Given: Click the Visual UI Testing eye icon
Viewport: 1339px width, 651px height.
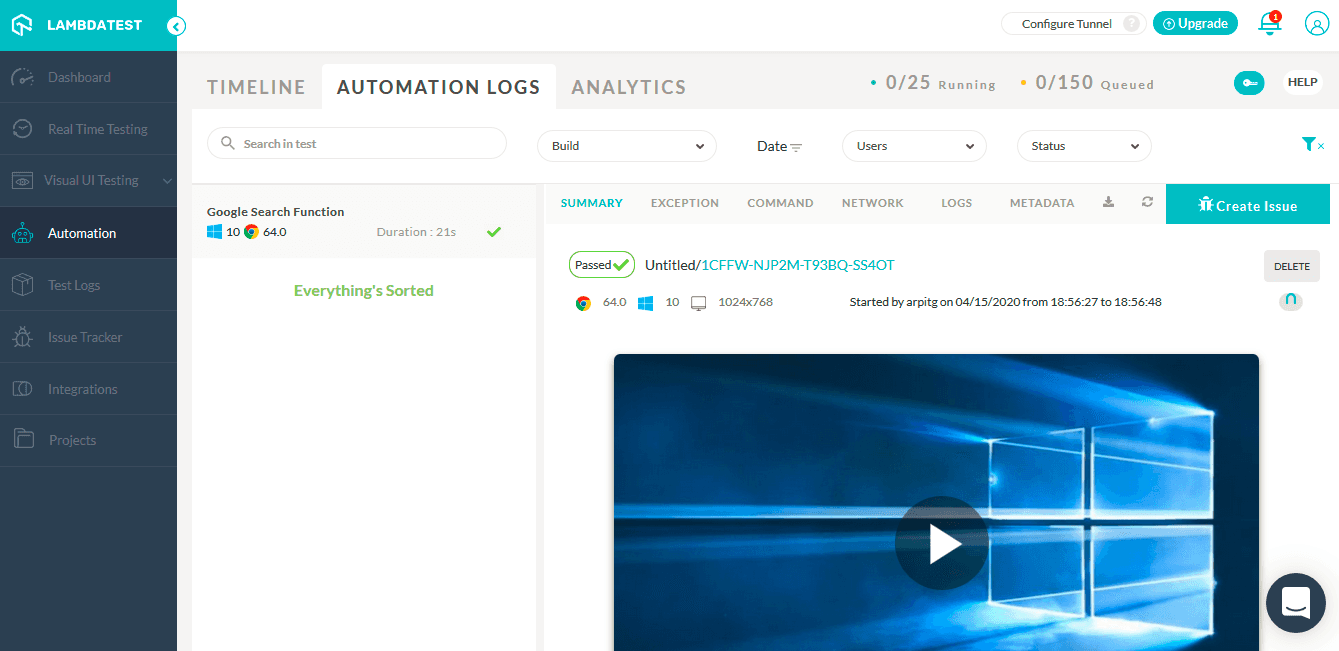Looking at the screenshot, I should click(22, 181).
